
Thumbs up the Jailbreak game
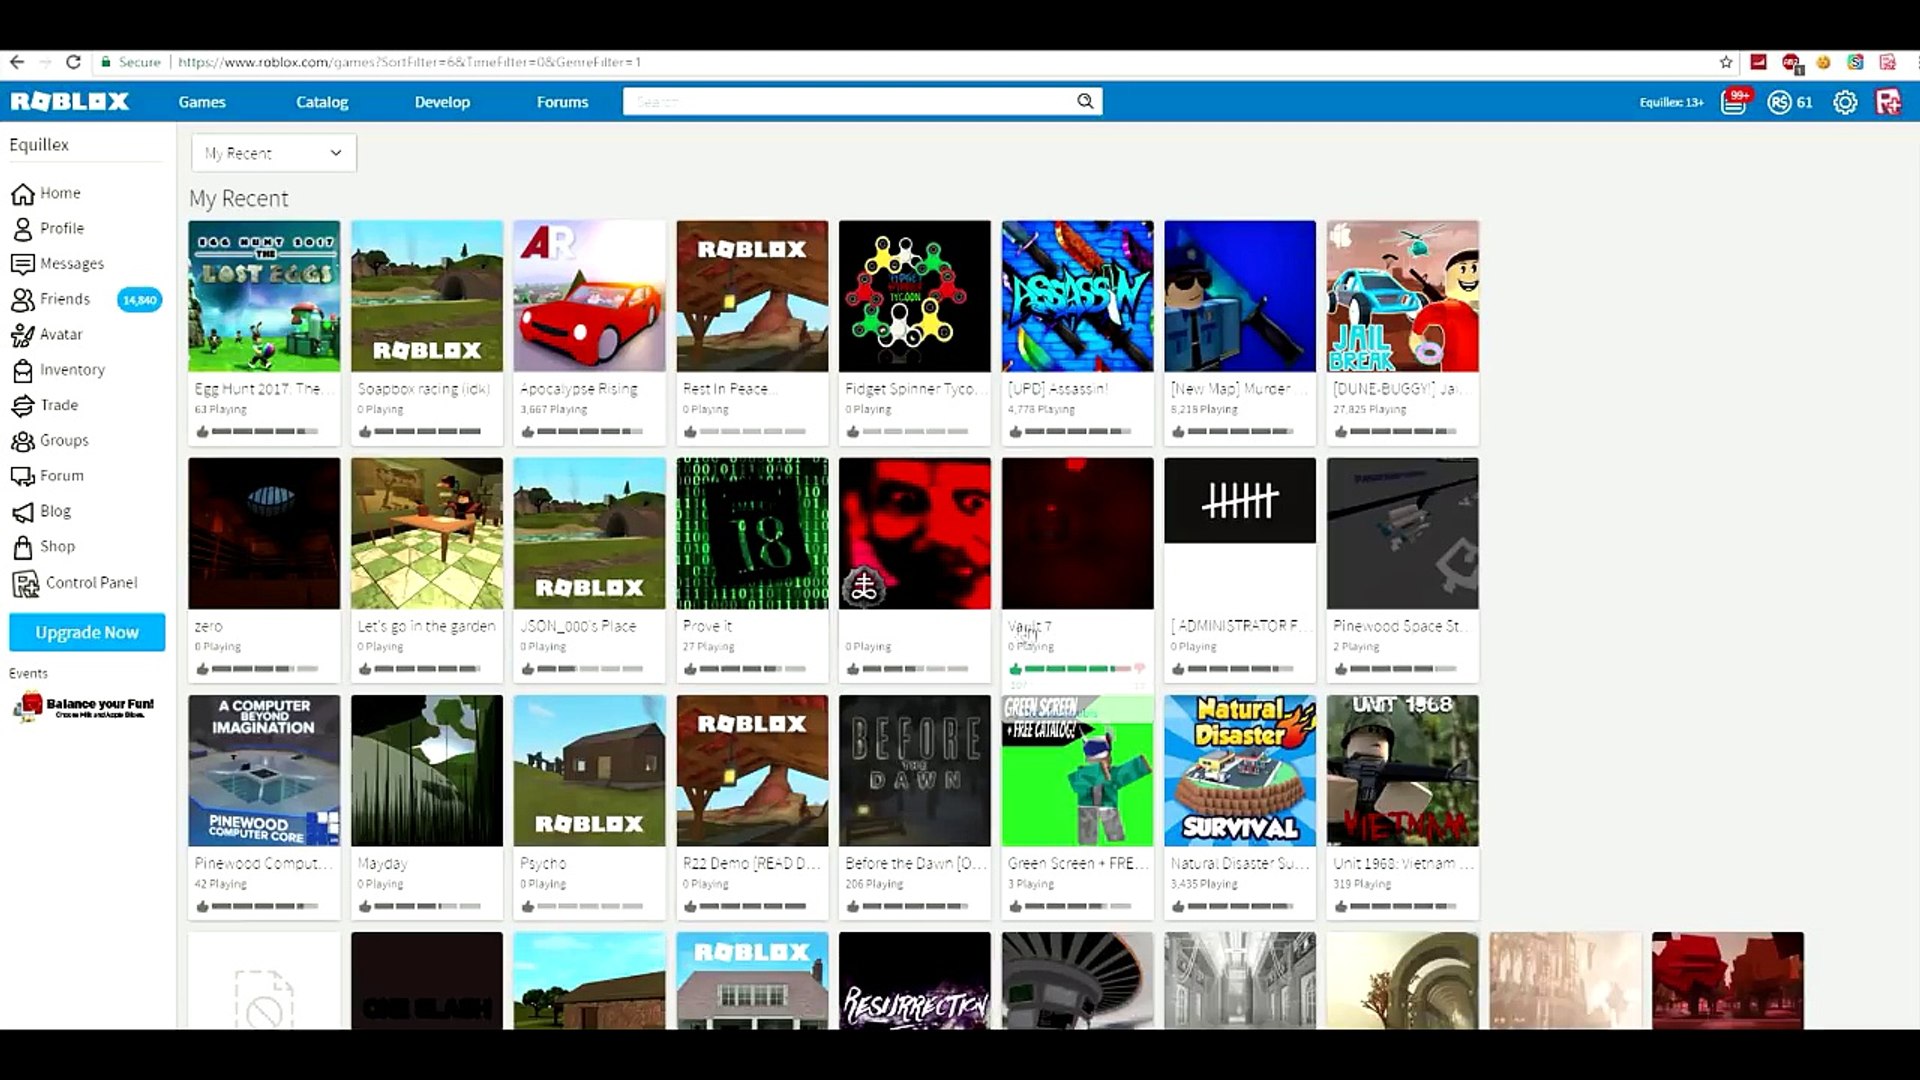tap(1340, 432)
